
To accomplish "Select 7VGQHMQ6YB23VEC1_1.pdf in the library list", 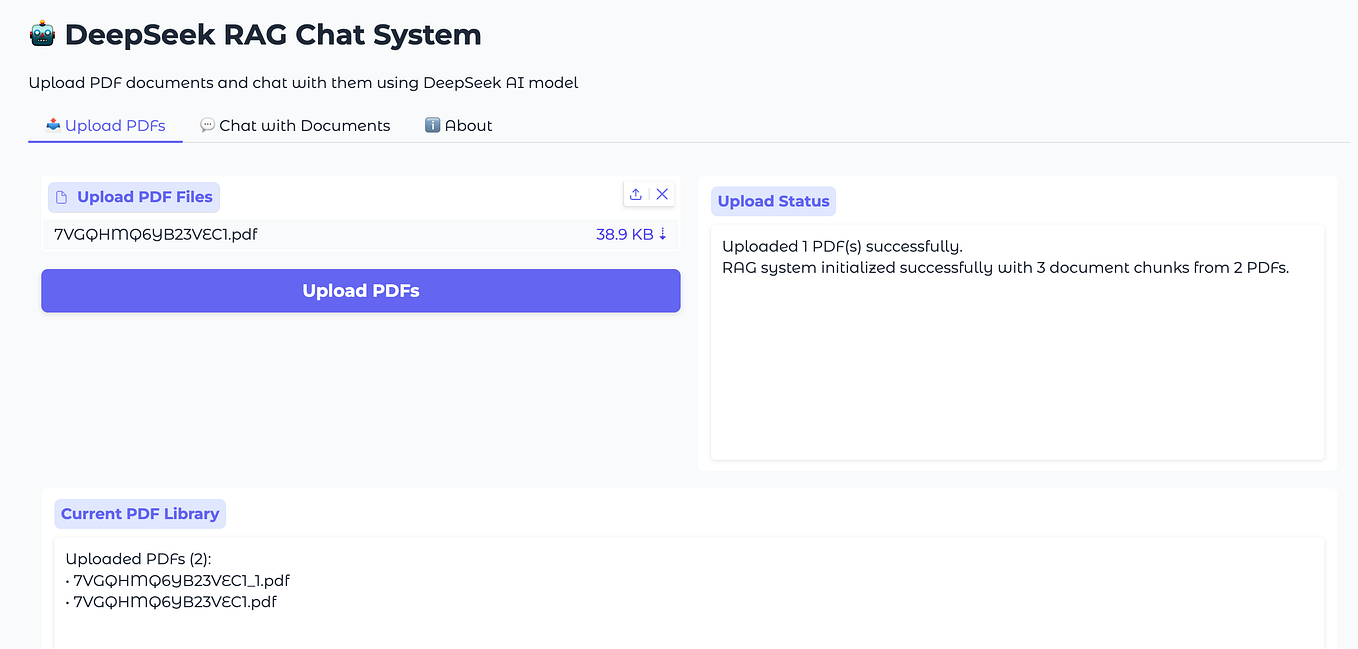I will (x=181, y=580).
